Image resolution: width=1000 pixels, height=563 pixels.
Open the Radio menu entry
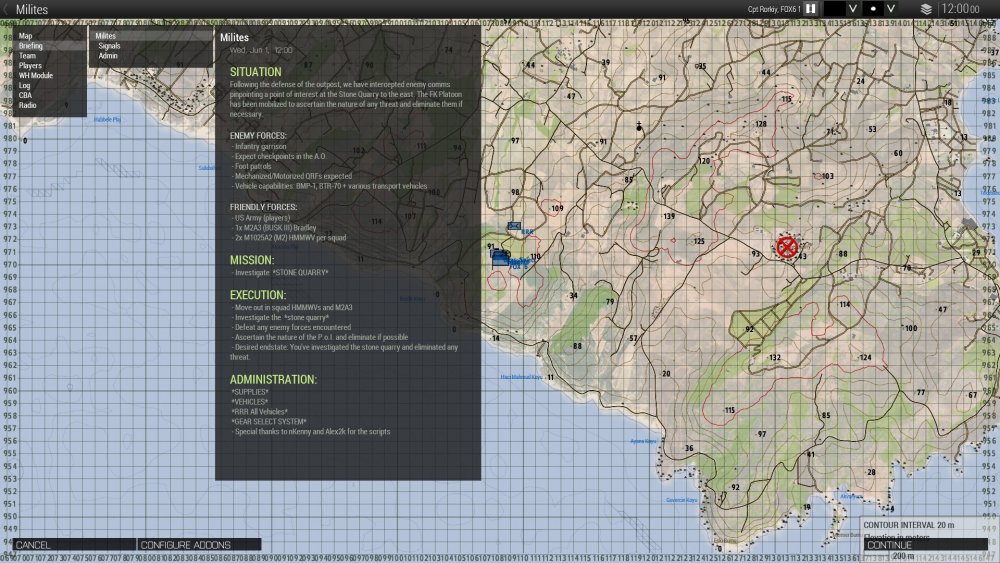27,105
